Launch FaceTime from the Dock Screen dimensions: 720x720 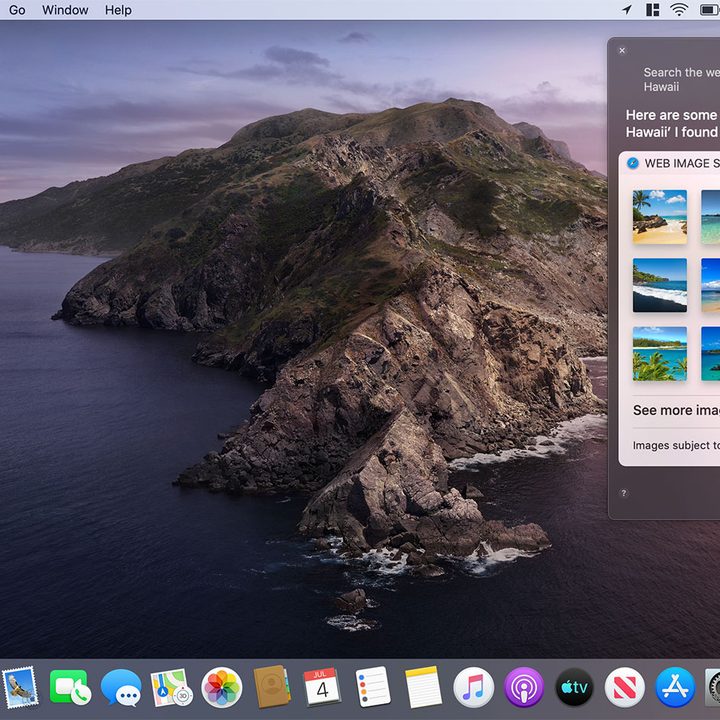click(70, 687)
